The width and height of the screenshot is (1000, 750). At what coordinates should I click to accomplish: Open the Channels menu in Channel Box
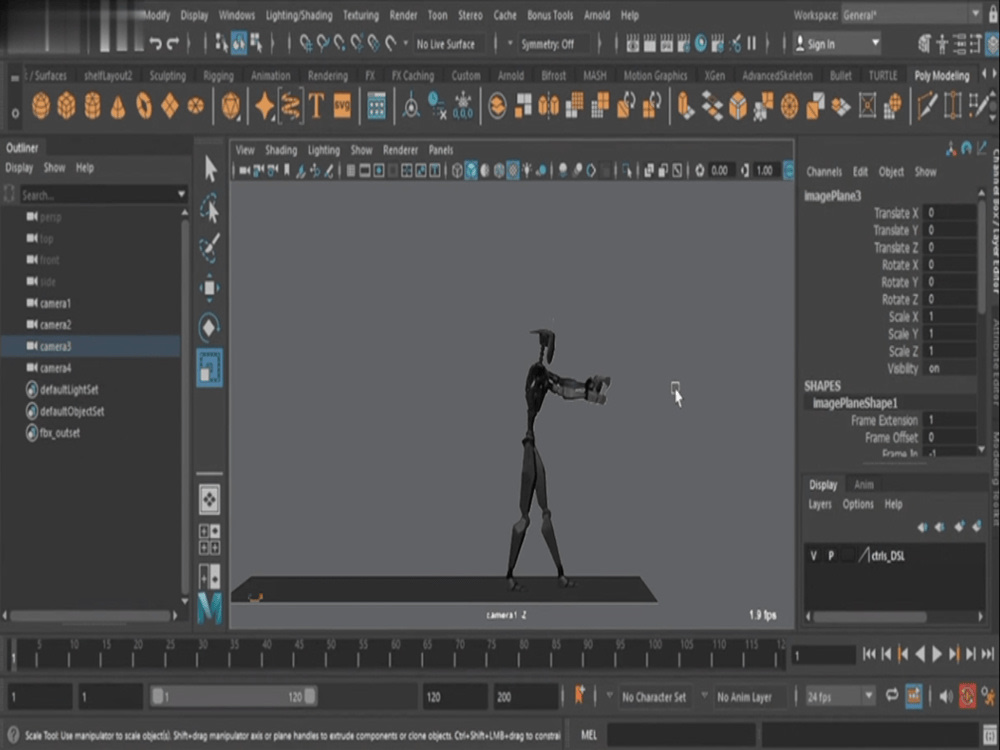pyautogui.click(x=823, y=172)
